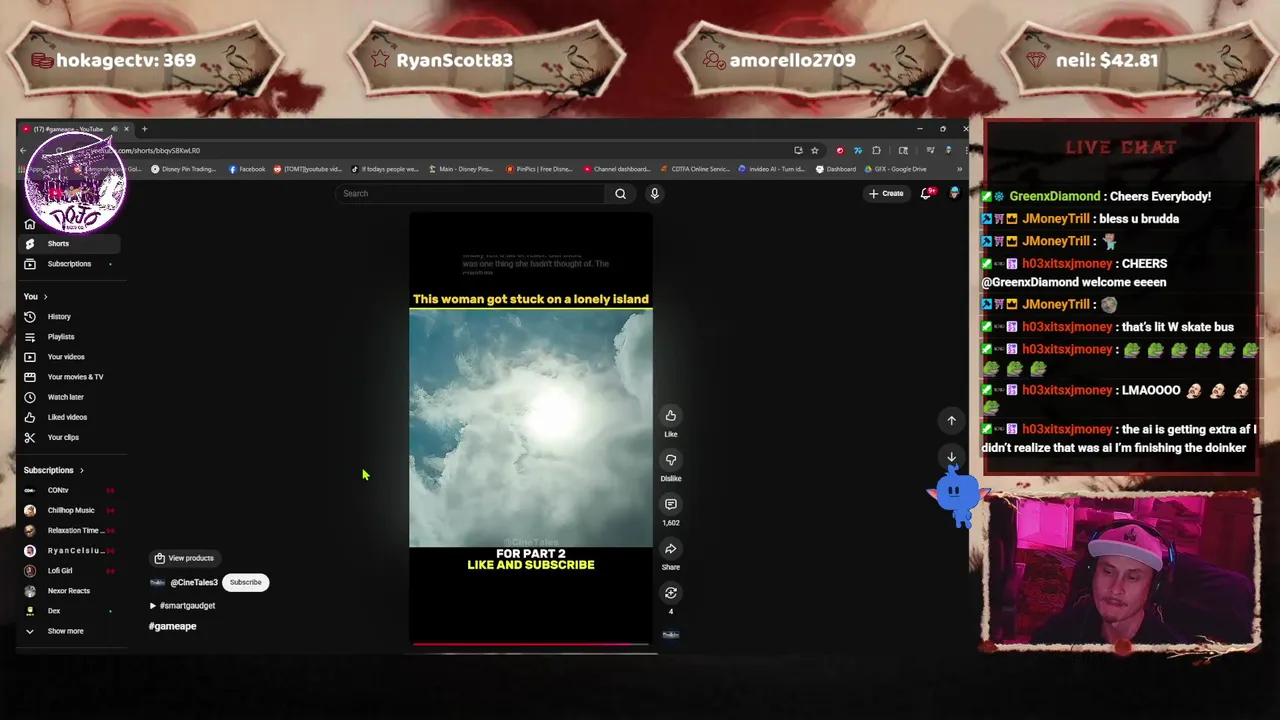The height and width of the screenshot is (720, 1280).
Task: Open the @CineTales3 channel link
Action: pos(194,583)
